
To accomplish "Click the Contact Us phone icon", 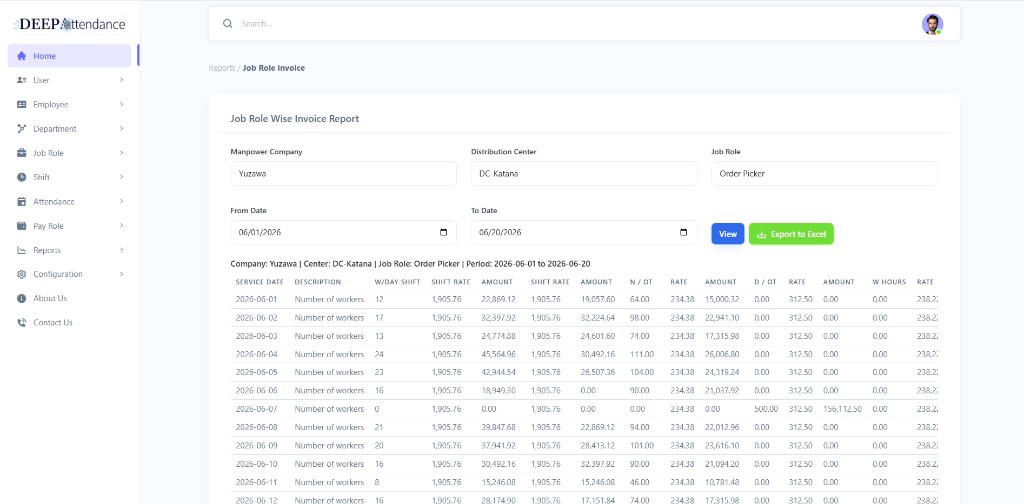I will (x=22, y=323).
